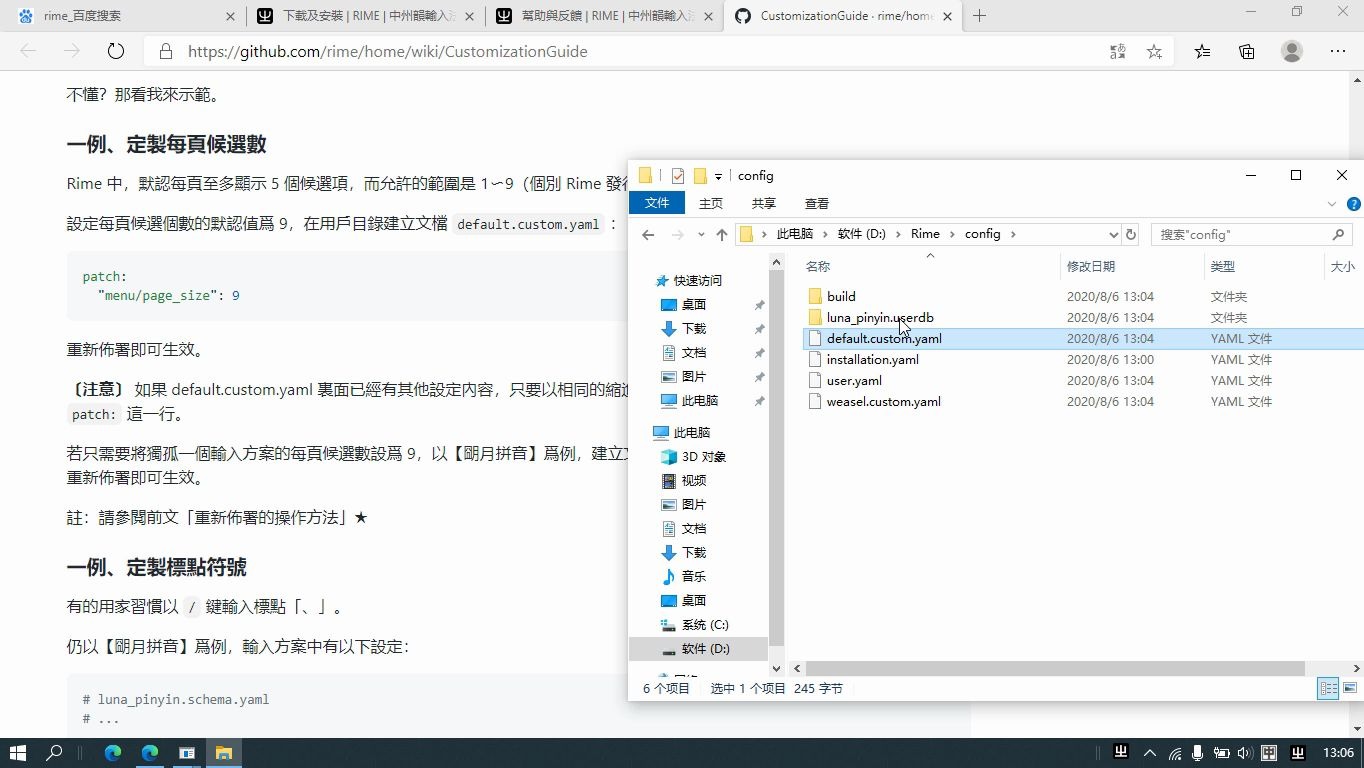
Task: Select 系统 (C:) drive in navigation pane
Action: coord(705,624)
